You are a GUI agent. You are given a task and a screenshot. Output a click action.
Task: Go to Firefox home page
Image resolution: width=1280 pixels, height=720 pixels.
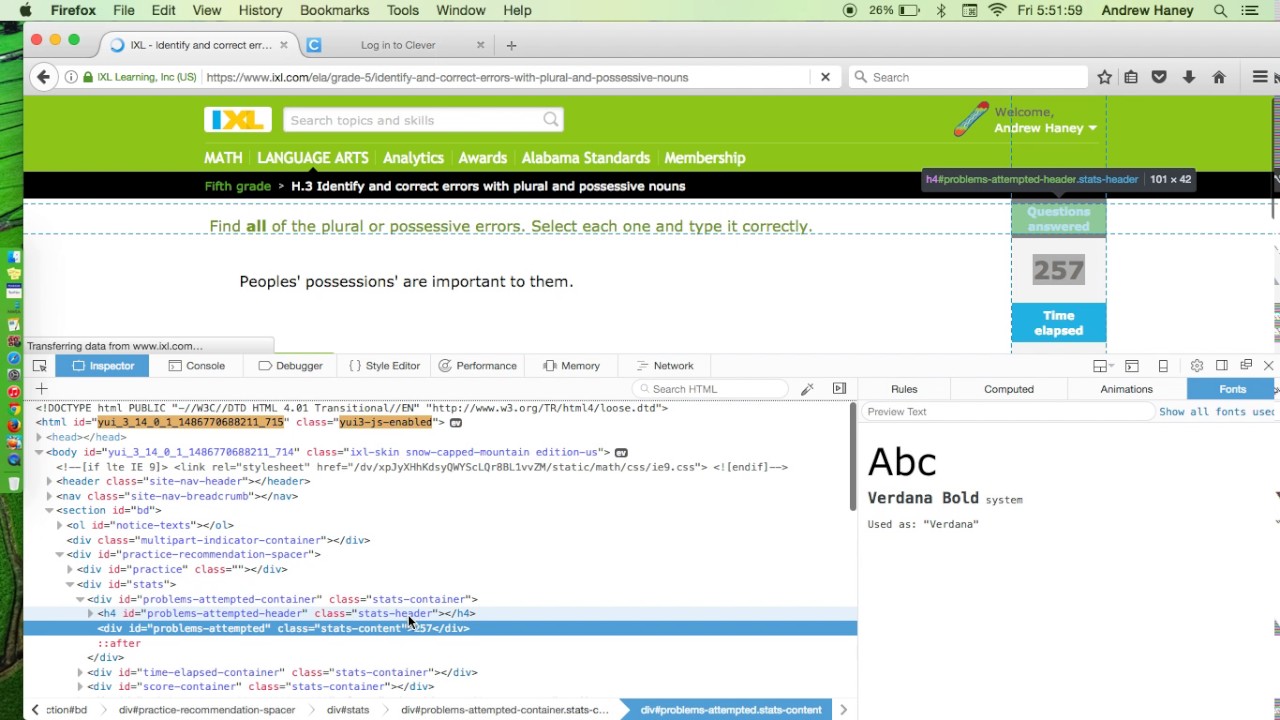point(1218,77)
